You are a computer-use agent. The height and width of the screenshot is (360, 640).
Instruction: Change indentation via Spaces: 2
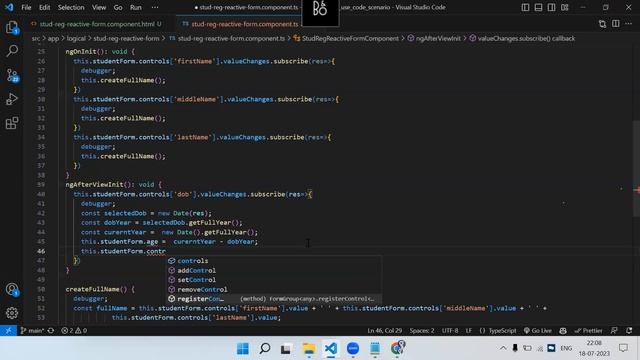tap(422, 331)
